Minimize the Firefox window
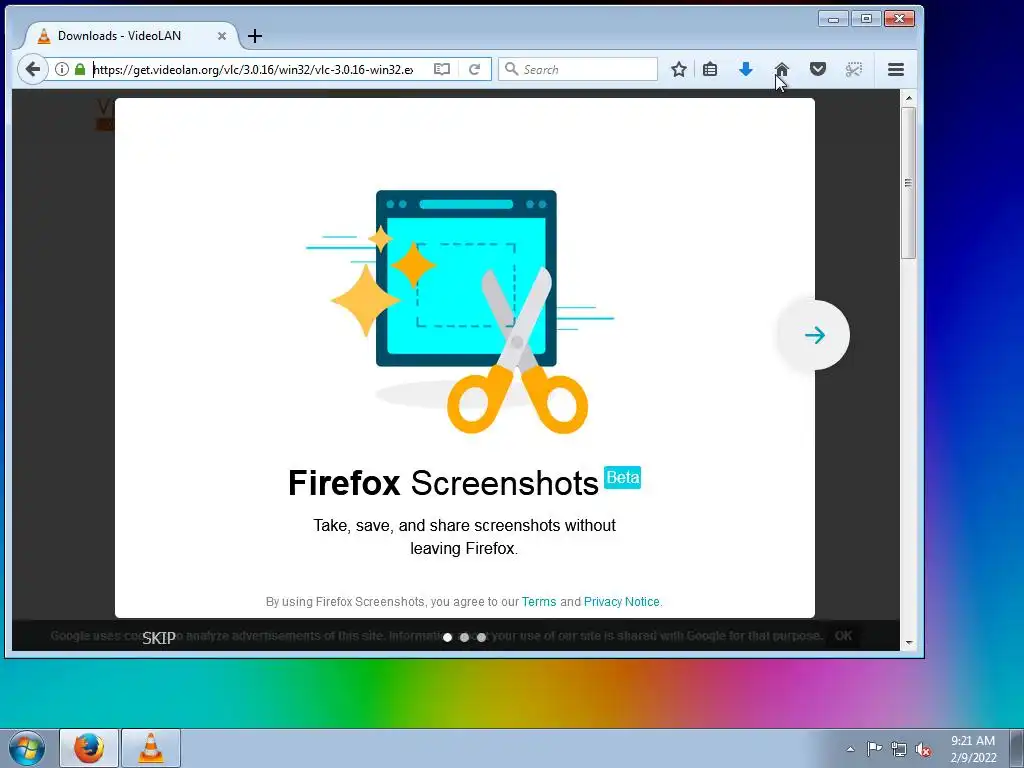This screenshot has width=1024, height=768. tap(833, 19)
